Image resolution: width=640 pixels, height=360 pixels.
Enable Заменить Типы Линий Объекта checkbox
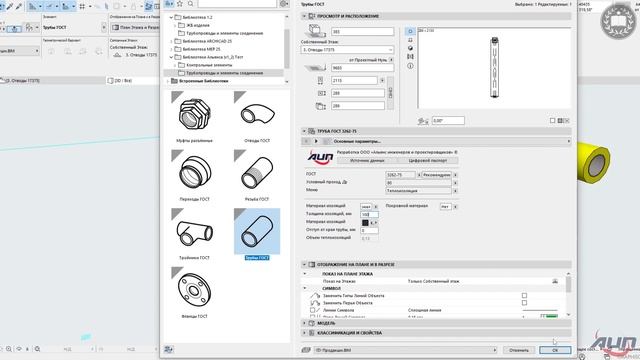[524, 296]
